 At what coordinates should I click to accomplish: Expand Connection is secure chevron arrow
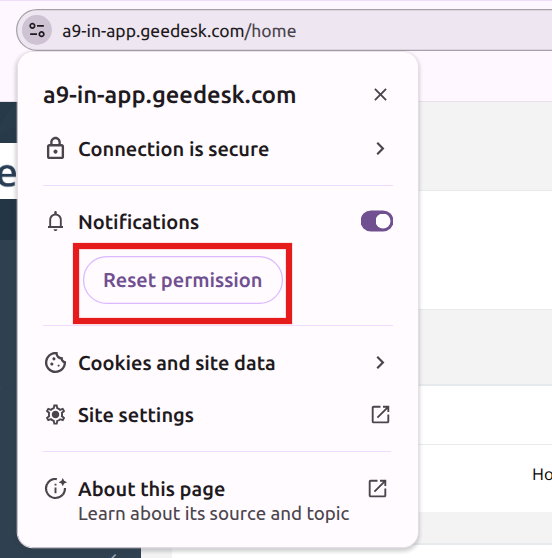tap(380, 148)
